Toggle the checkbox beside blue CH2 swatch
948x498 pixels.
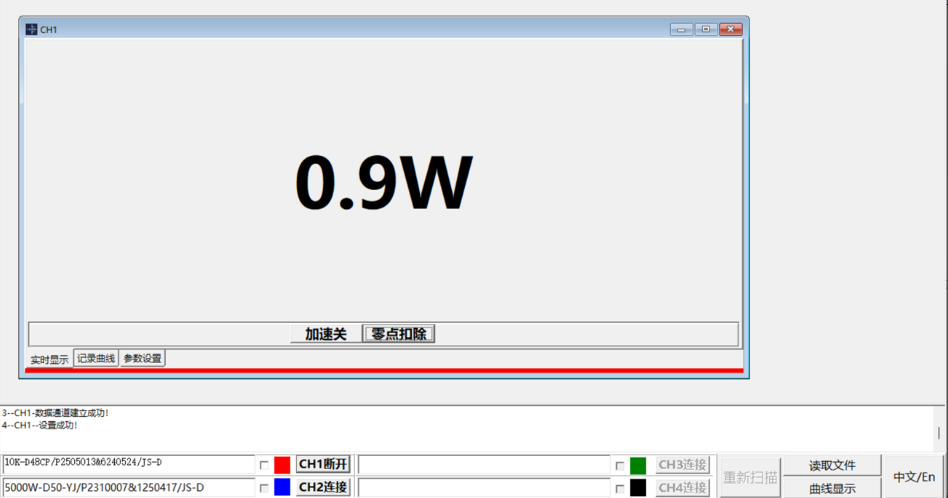(264, 488)
